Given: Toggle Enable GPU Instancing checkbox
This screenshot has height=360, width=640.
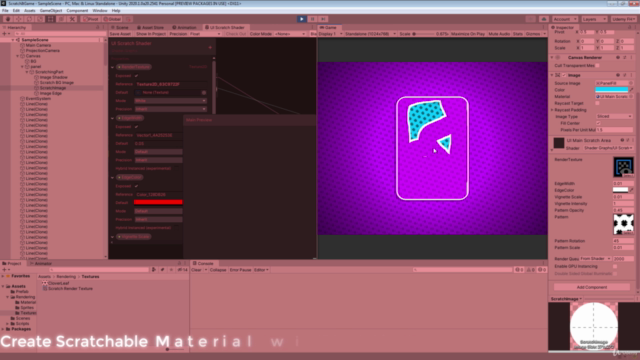Looking at the screenshot, I should 615,266.
